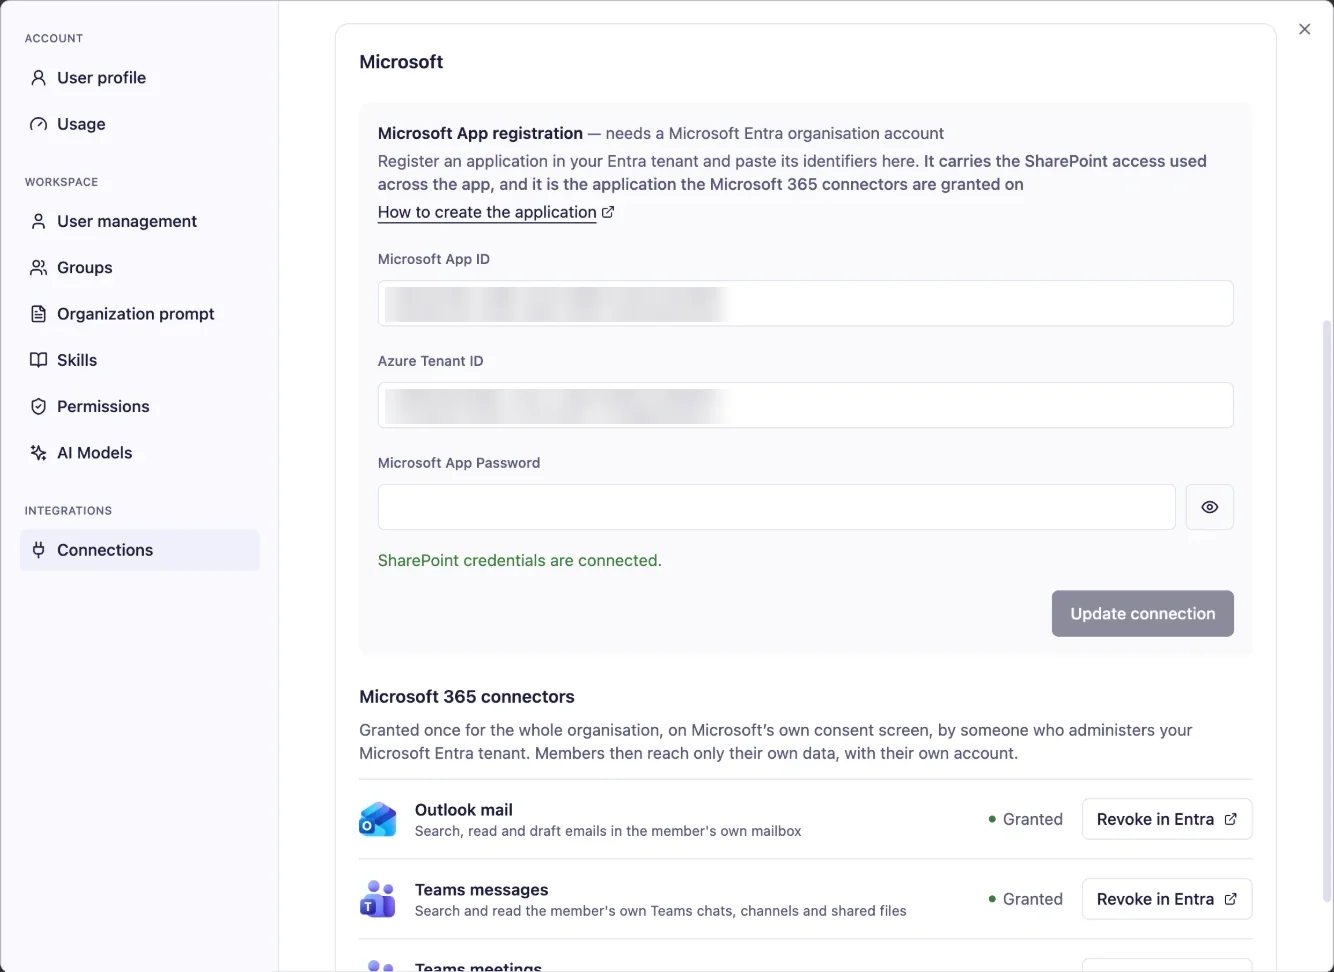Show the Microsoft App Password with the eye icon
1334x972 pixels.
click(1209, 507)
